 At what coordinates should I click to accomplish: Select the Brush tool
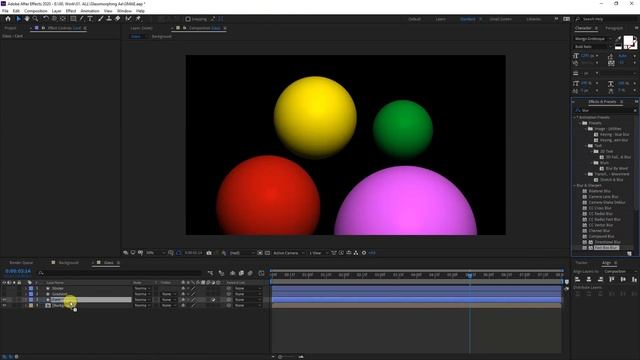(100, 19)
